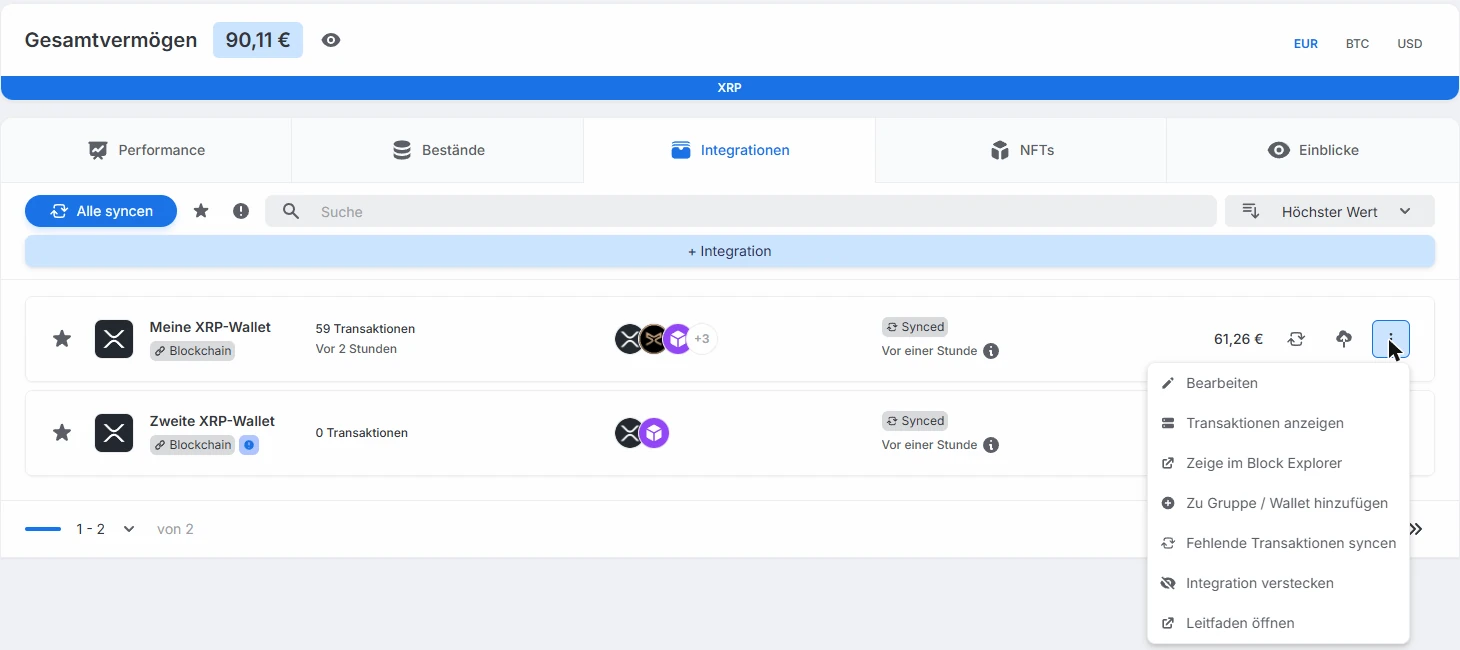Open the Bestände tab
This screenshot has height=650, width=1460.
click(438, 150)
